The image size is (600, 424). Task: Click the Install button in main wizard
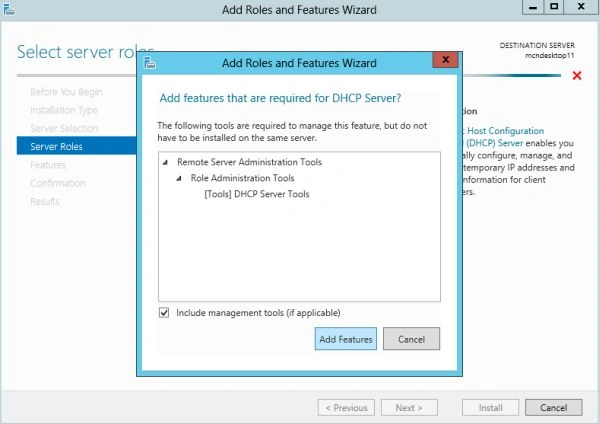click(x=490, y=408)
